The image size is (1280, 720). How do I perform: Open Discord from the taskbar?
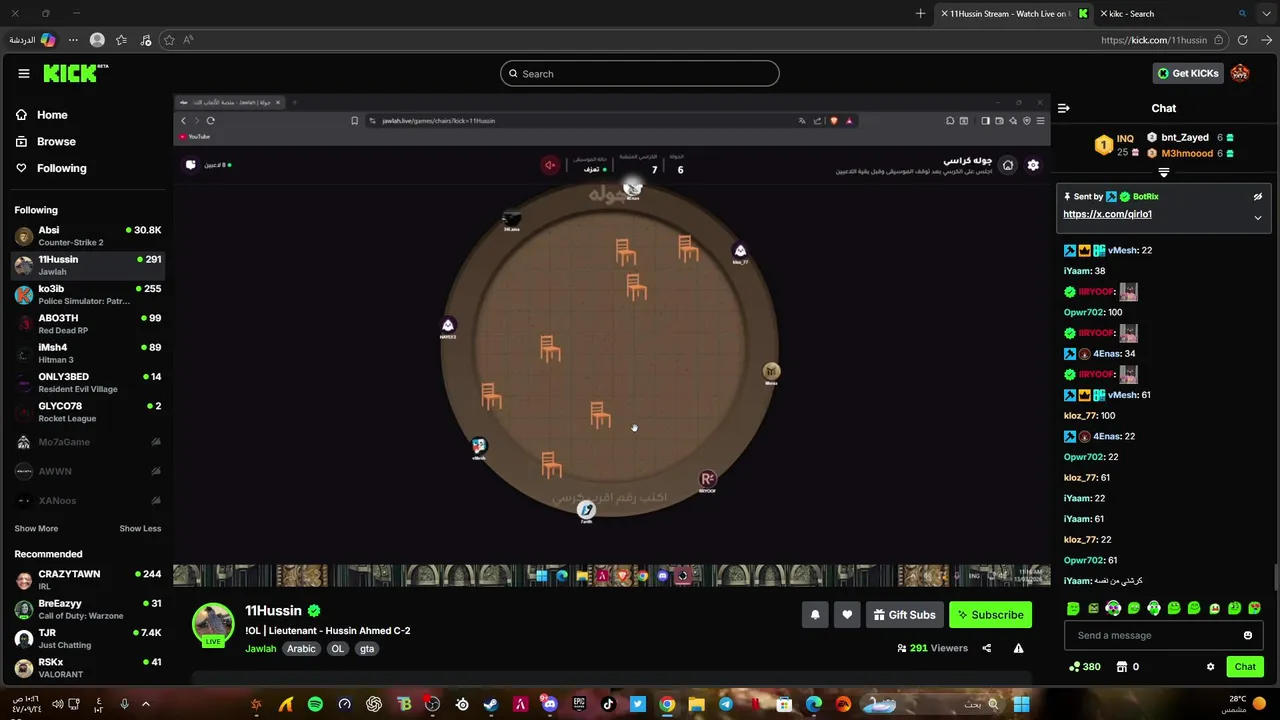click(x=549, y=704)
